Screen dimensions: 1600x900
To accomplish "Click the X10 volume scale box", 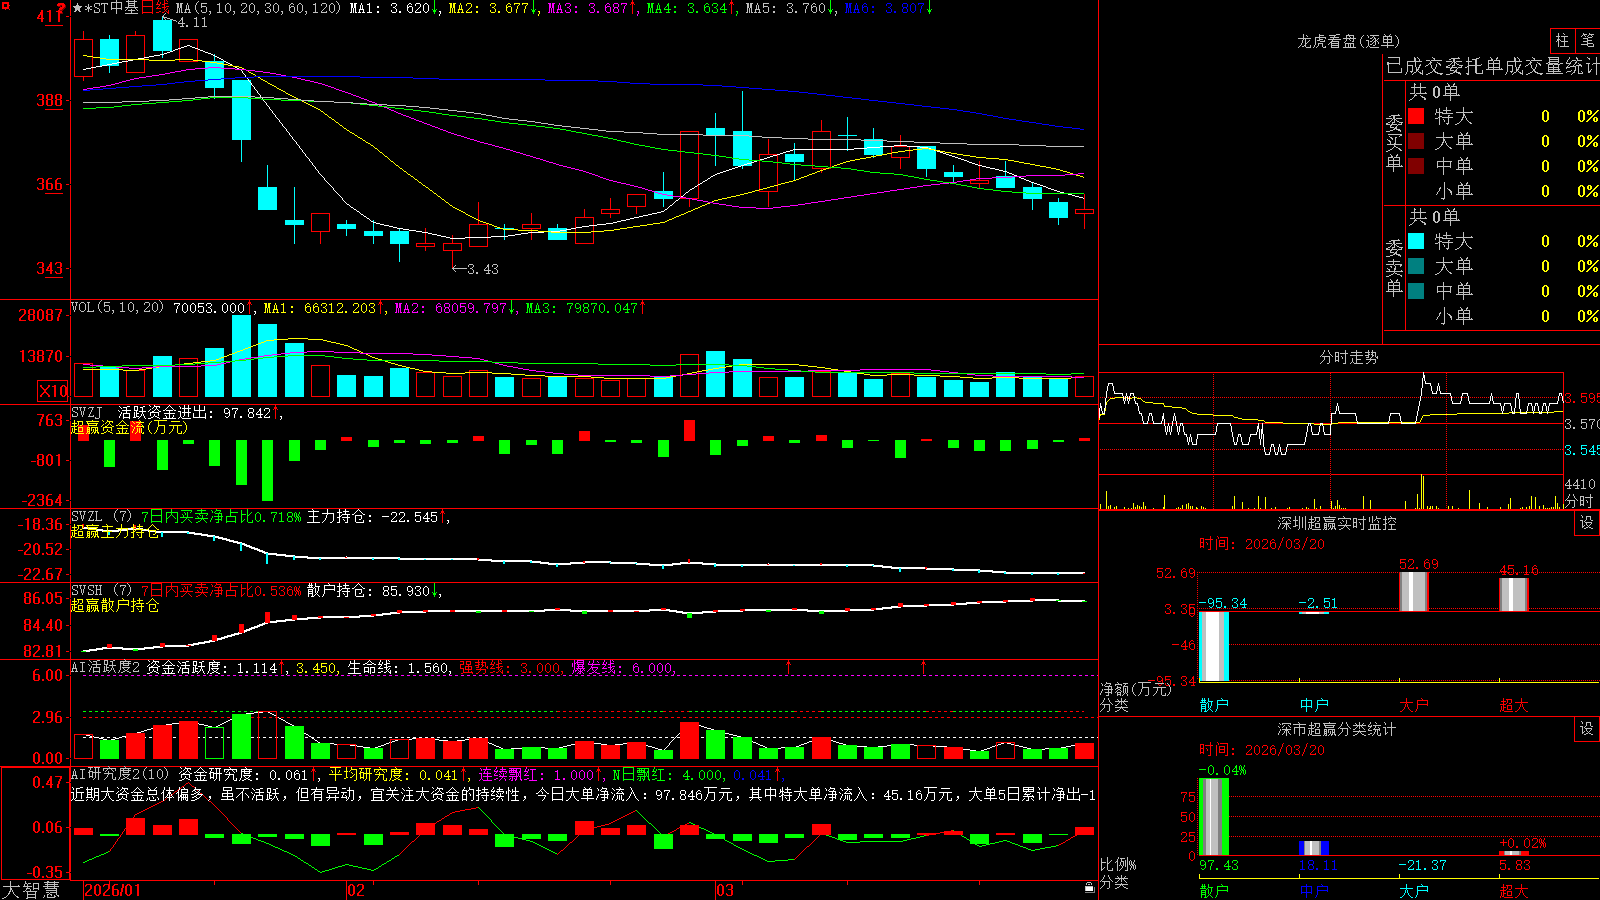I will pos(53,391).
